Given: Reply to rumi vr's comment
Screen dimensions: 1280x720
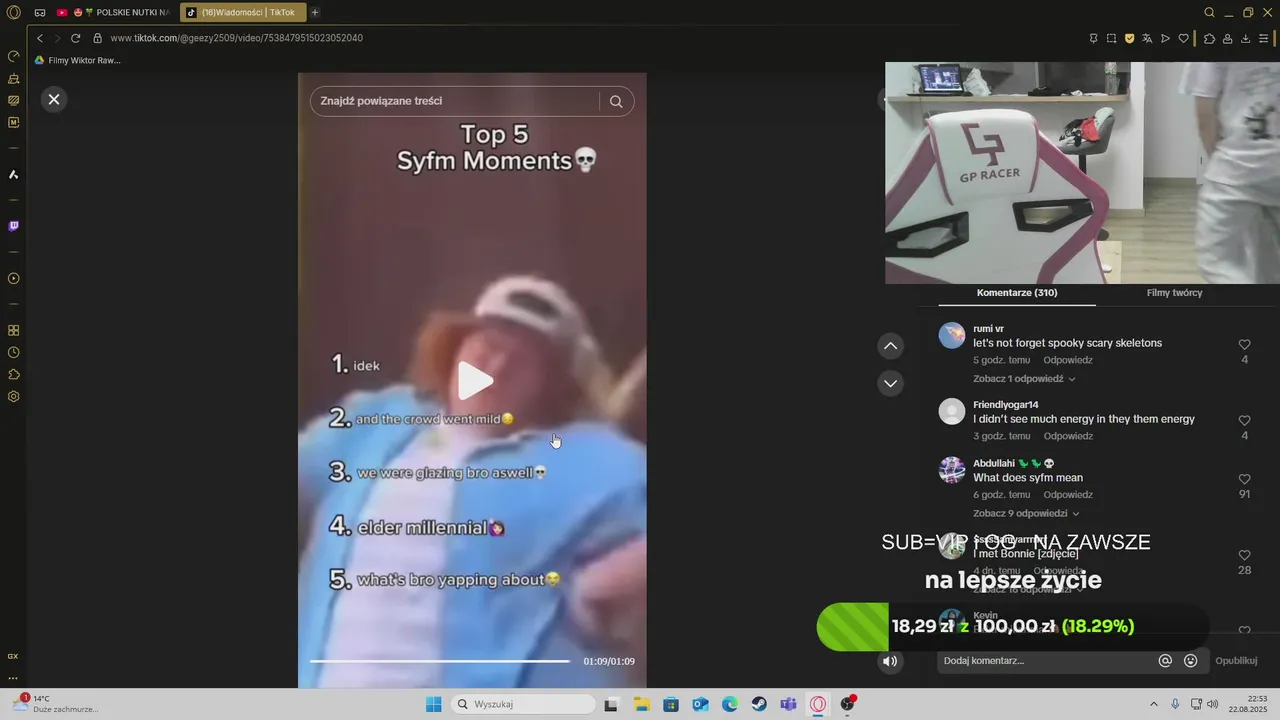Looking at the screenshot, I should (x=1068, y=360).
